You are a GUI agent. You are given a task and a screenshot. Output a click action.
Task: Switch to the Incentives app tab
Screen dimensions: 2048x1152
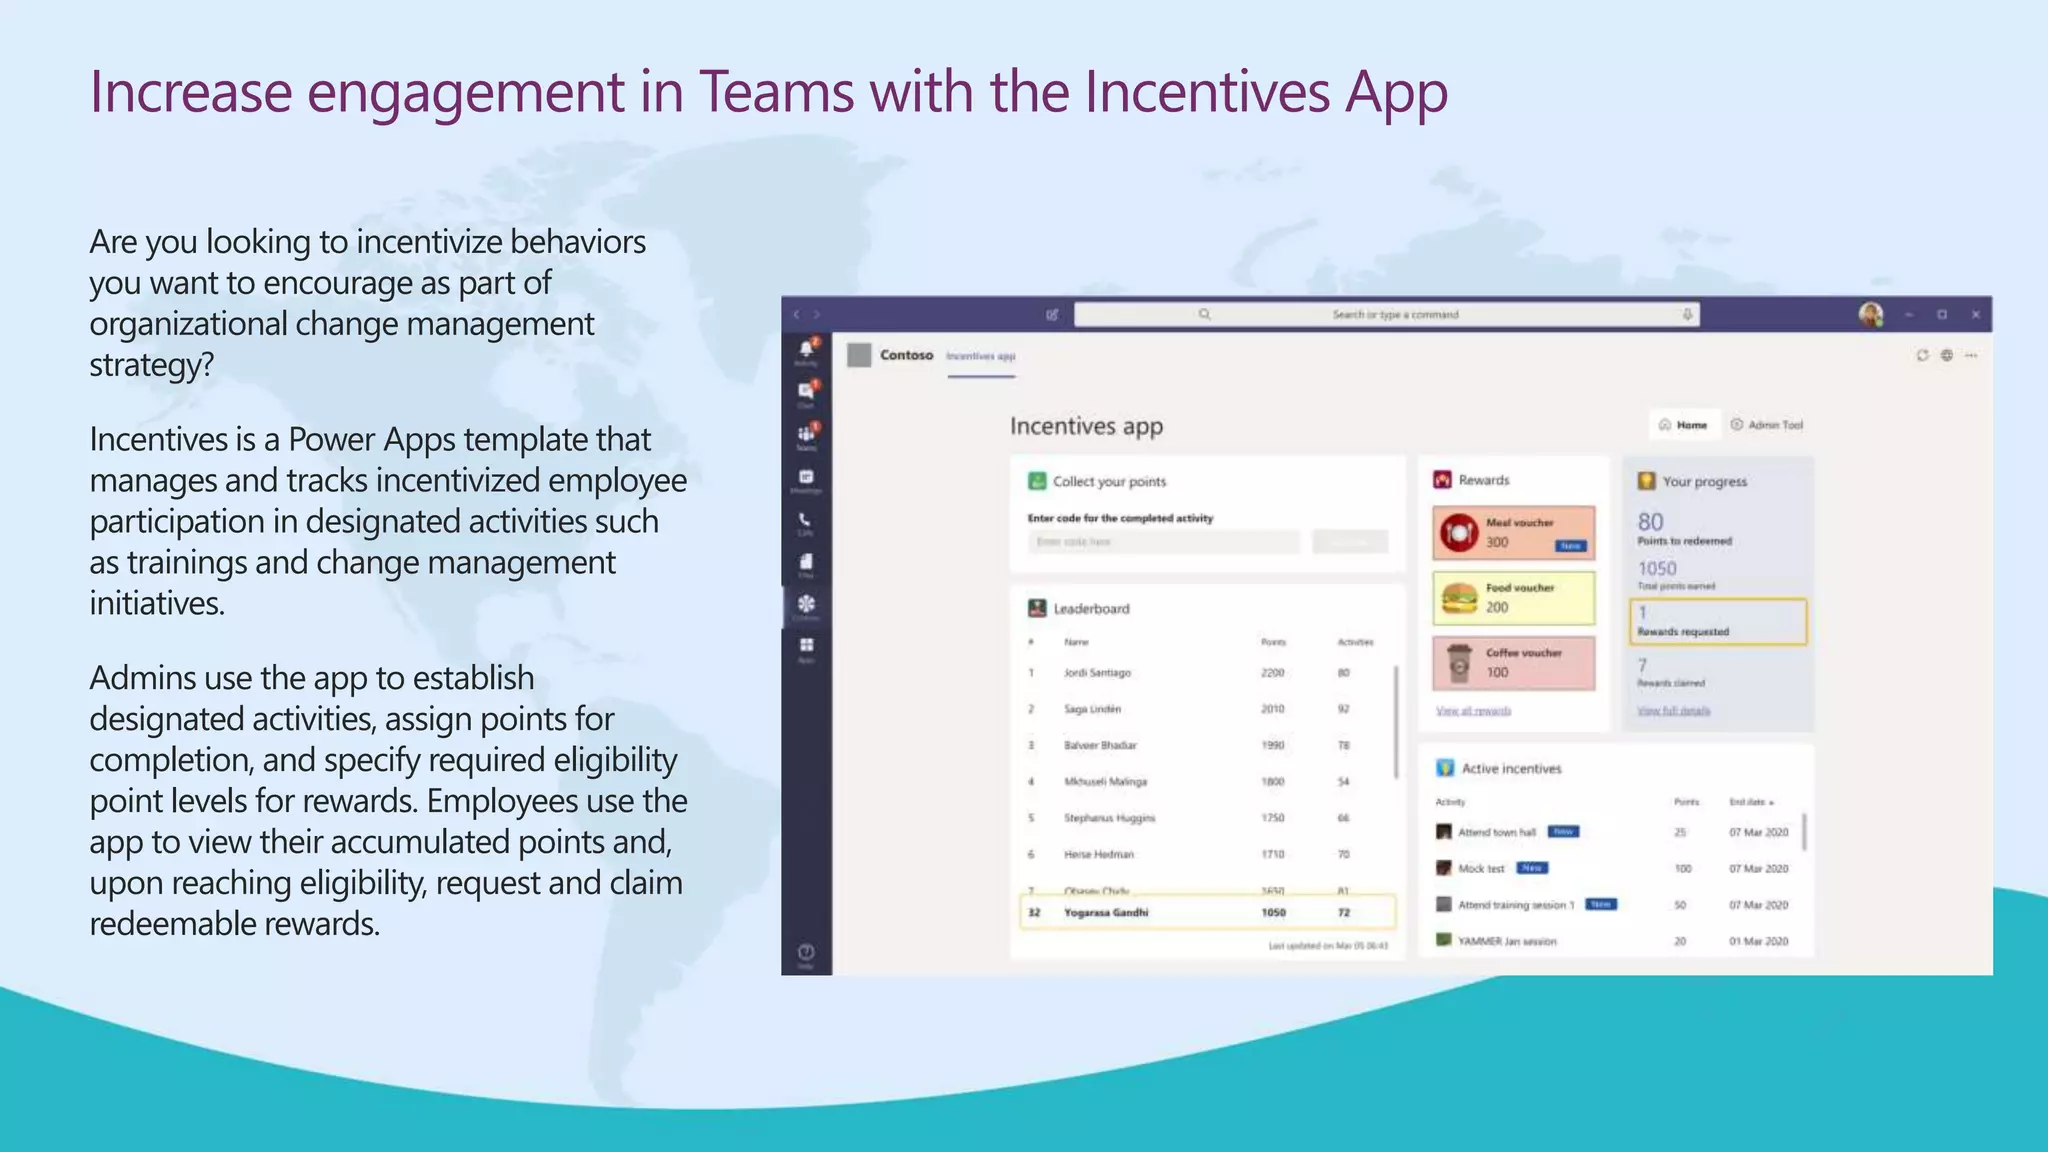(x=981, y=356)
